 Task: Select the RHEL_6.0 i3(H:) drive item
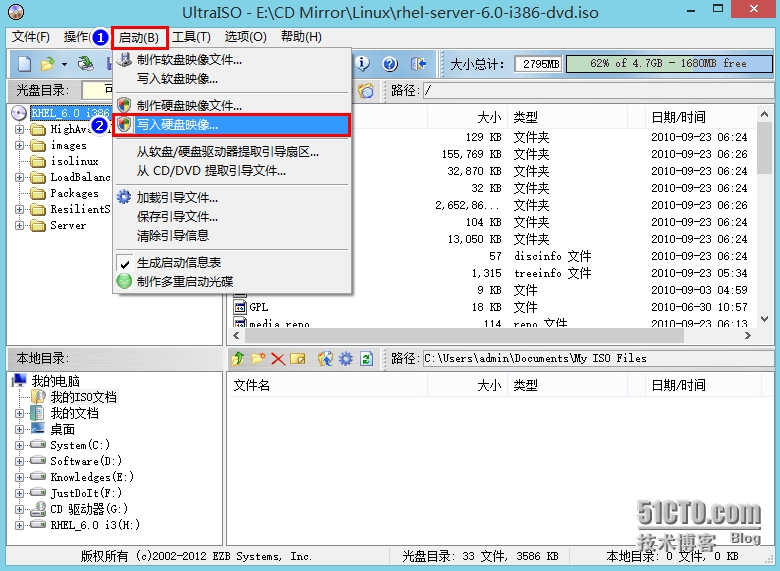(x=95, y=525)
